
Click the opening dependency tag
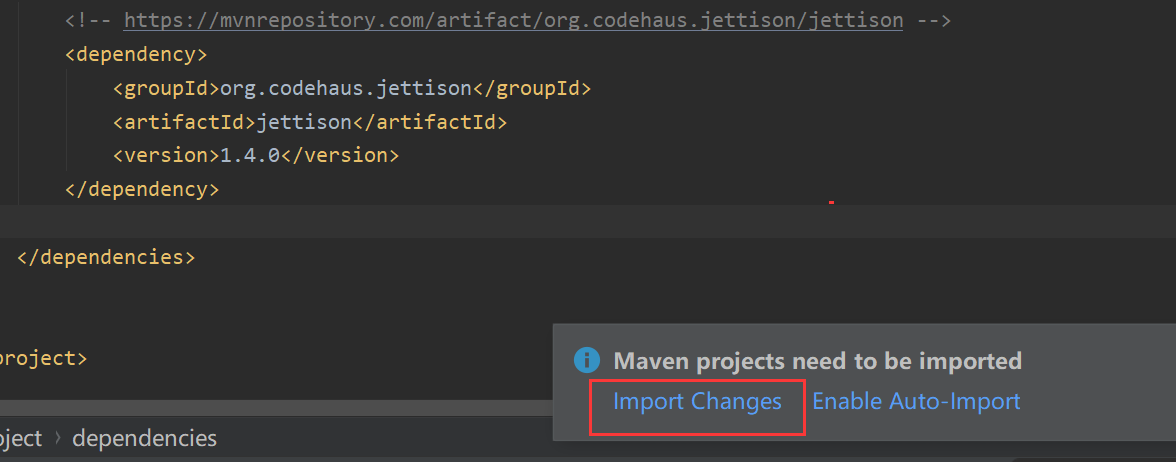136,54
